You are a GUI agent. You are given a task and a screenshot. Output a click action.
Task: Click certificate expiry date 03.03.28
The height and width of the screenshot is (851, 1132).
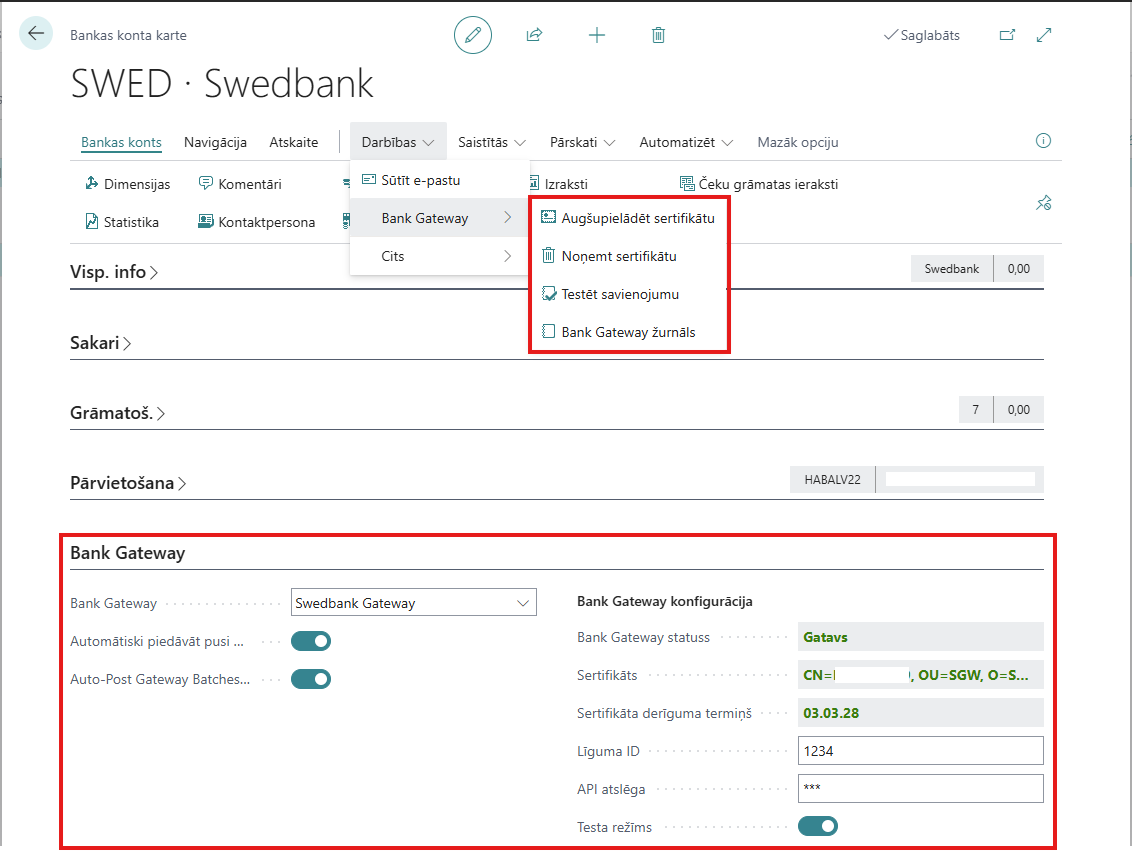coord(920,713)
